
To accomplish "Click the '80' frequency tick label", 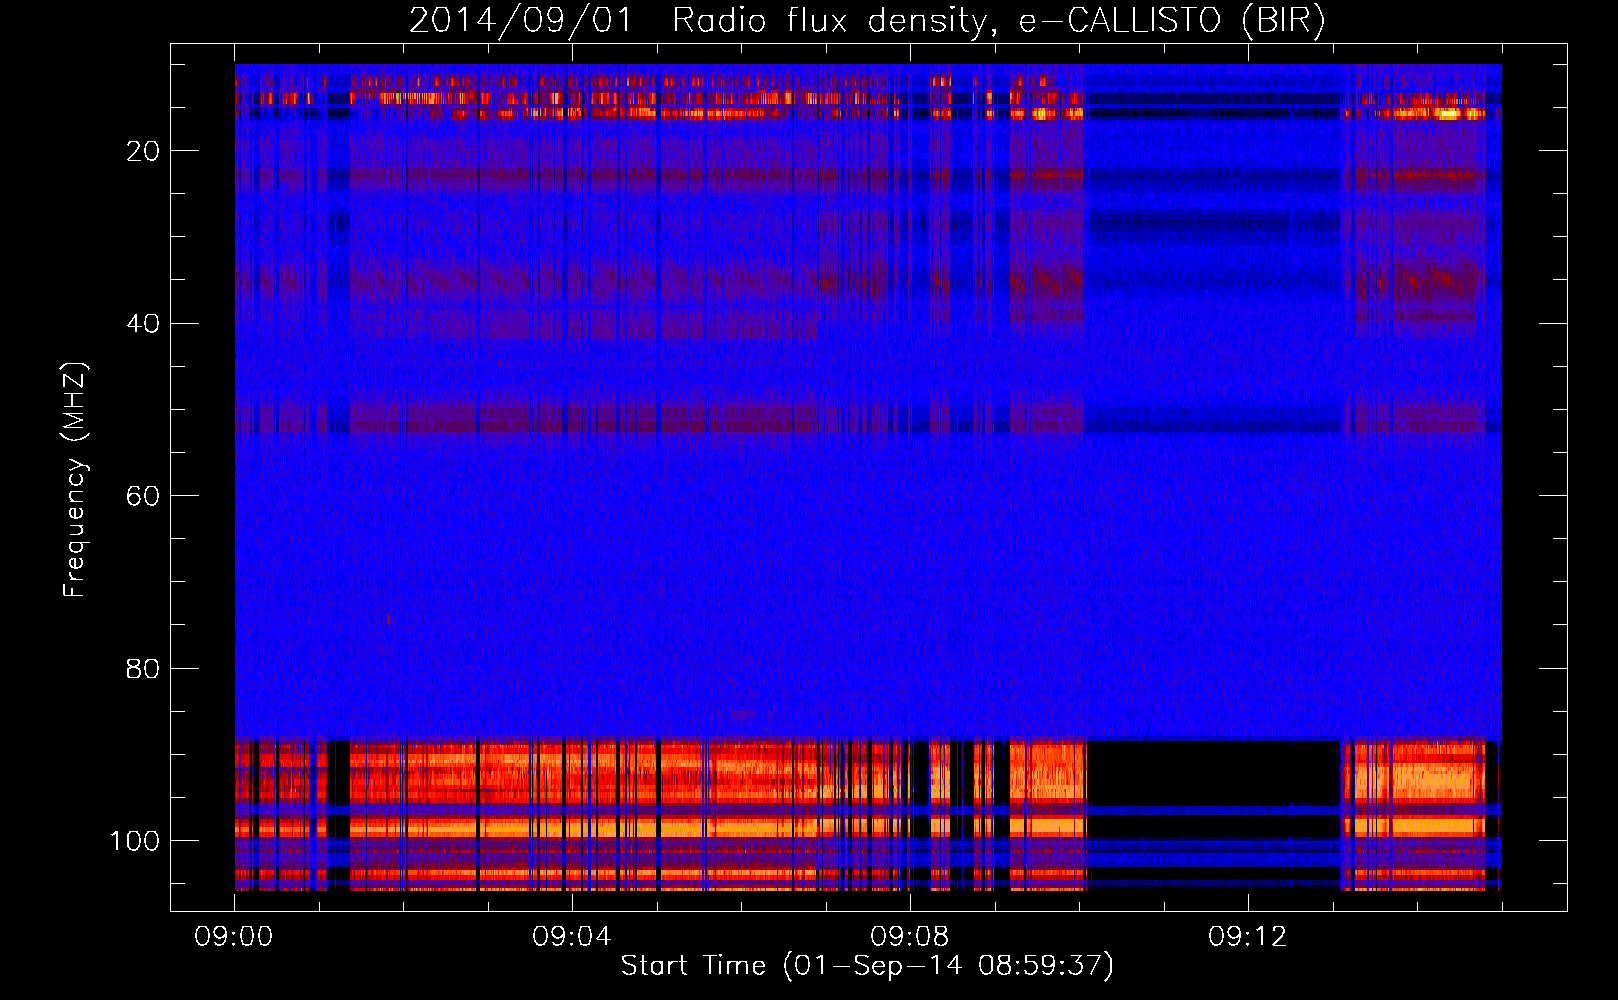I will click(x=144, y=668).
